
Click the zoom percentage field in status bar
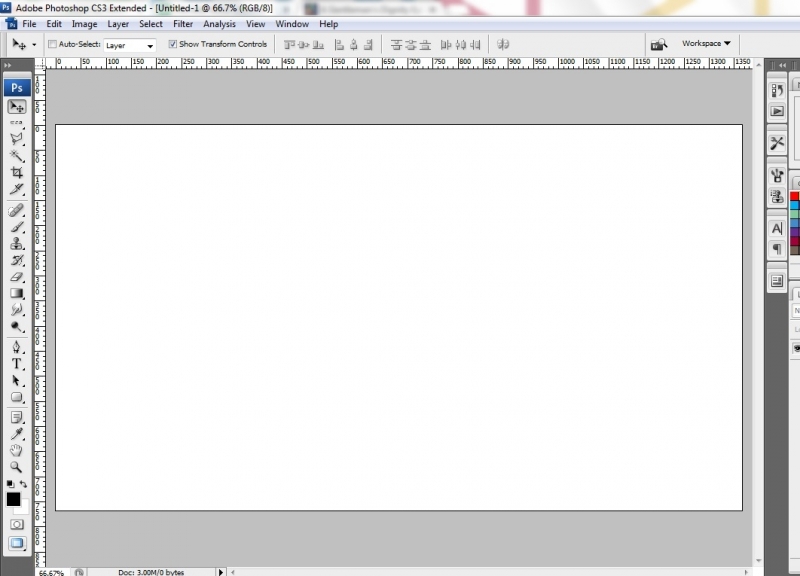click(x=51, y=572)
